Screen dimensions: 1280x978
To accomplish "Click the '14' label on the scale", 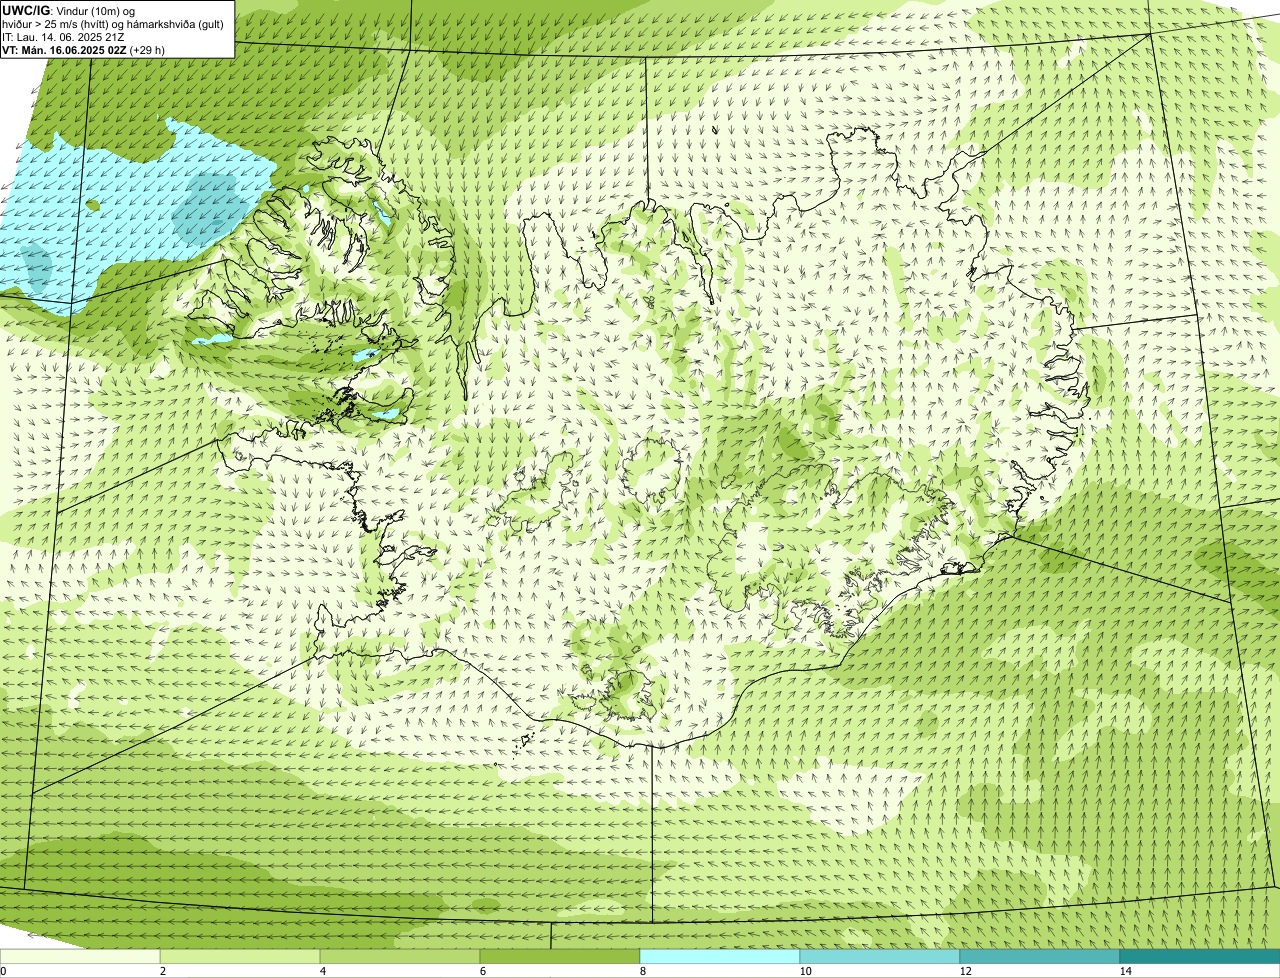I will pos(1125,971).
